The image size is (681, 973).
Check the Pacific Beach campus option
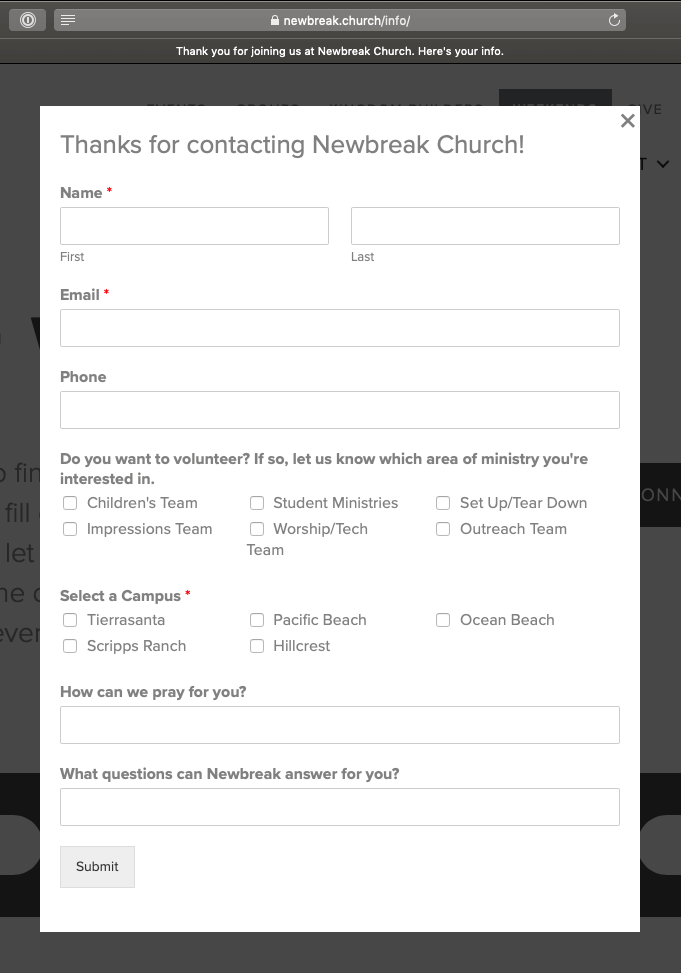point(257,620)
